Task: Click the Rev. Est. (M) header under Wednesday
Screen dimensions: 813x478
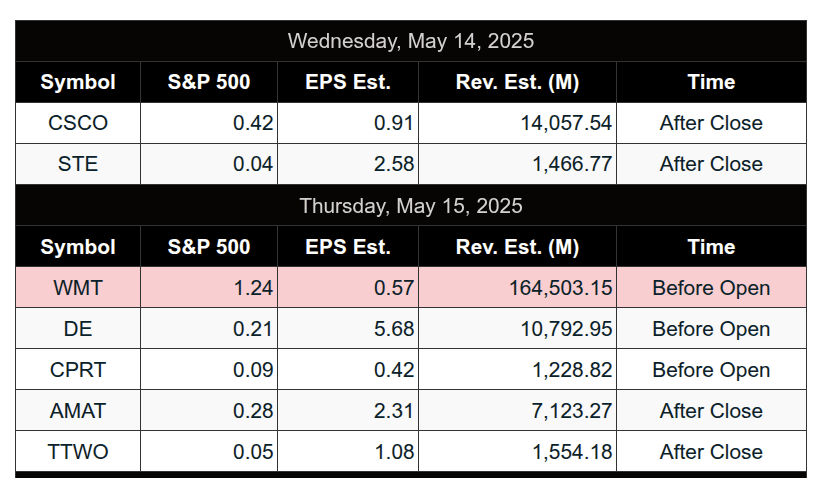Action: 517,82
